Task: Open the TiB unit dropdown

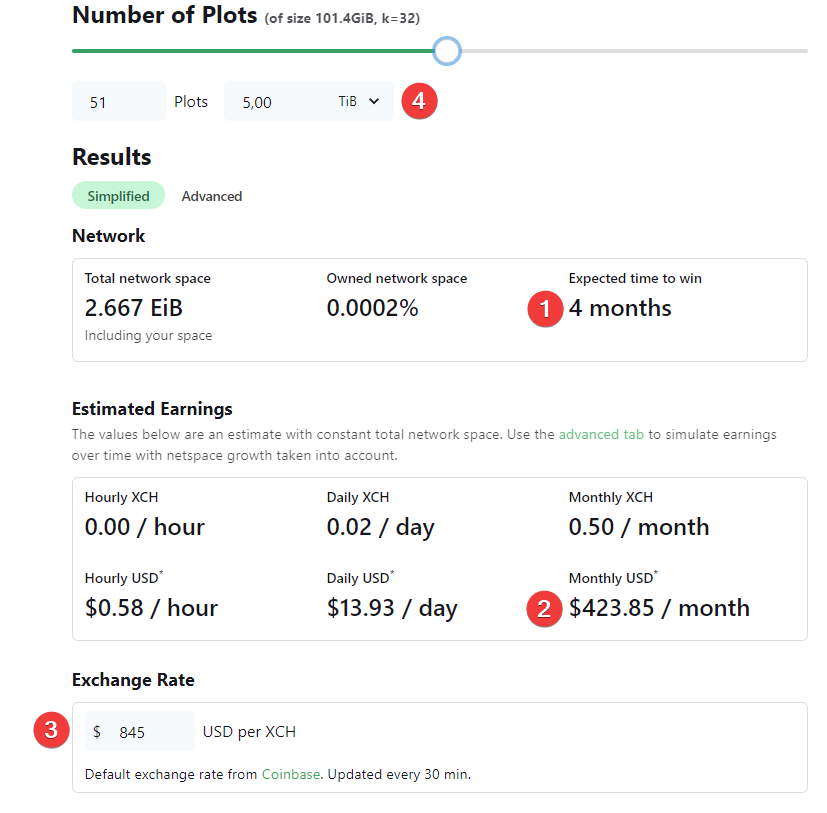Action: click(x=359, y=102)
